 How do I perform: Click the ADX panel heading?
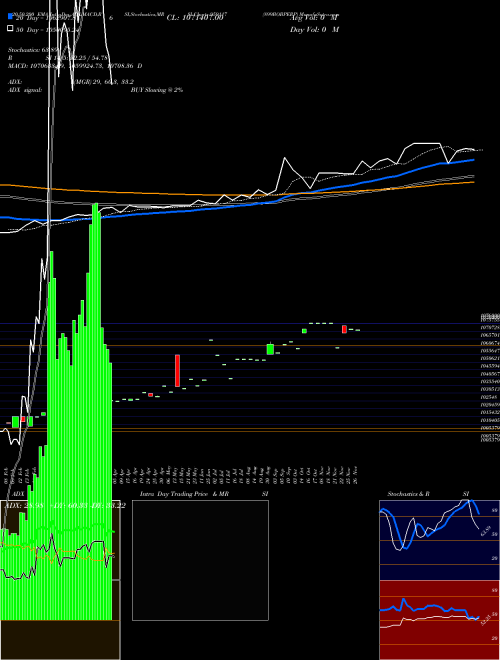[17, 494]
